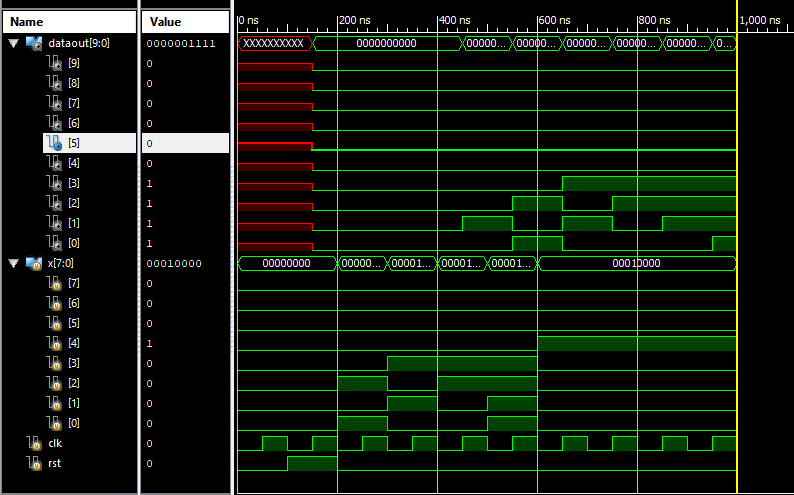Screen dimensions: 794x495
Task: Click the rst high pulse in waveform
Action: tap(312, 463)
